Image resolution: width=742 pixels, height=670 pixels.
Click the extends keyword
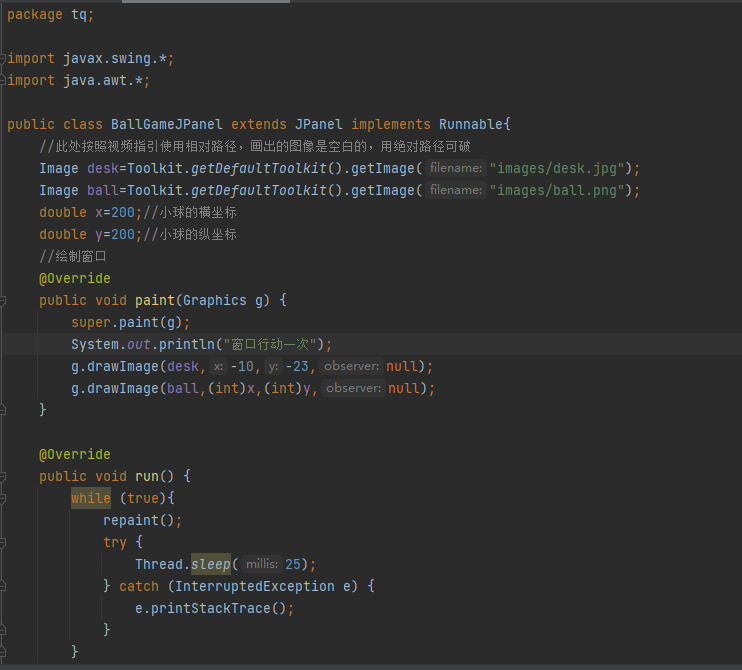tap(259, 124)
